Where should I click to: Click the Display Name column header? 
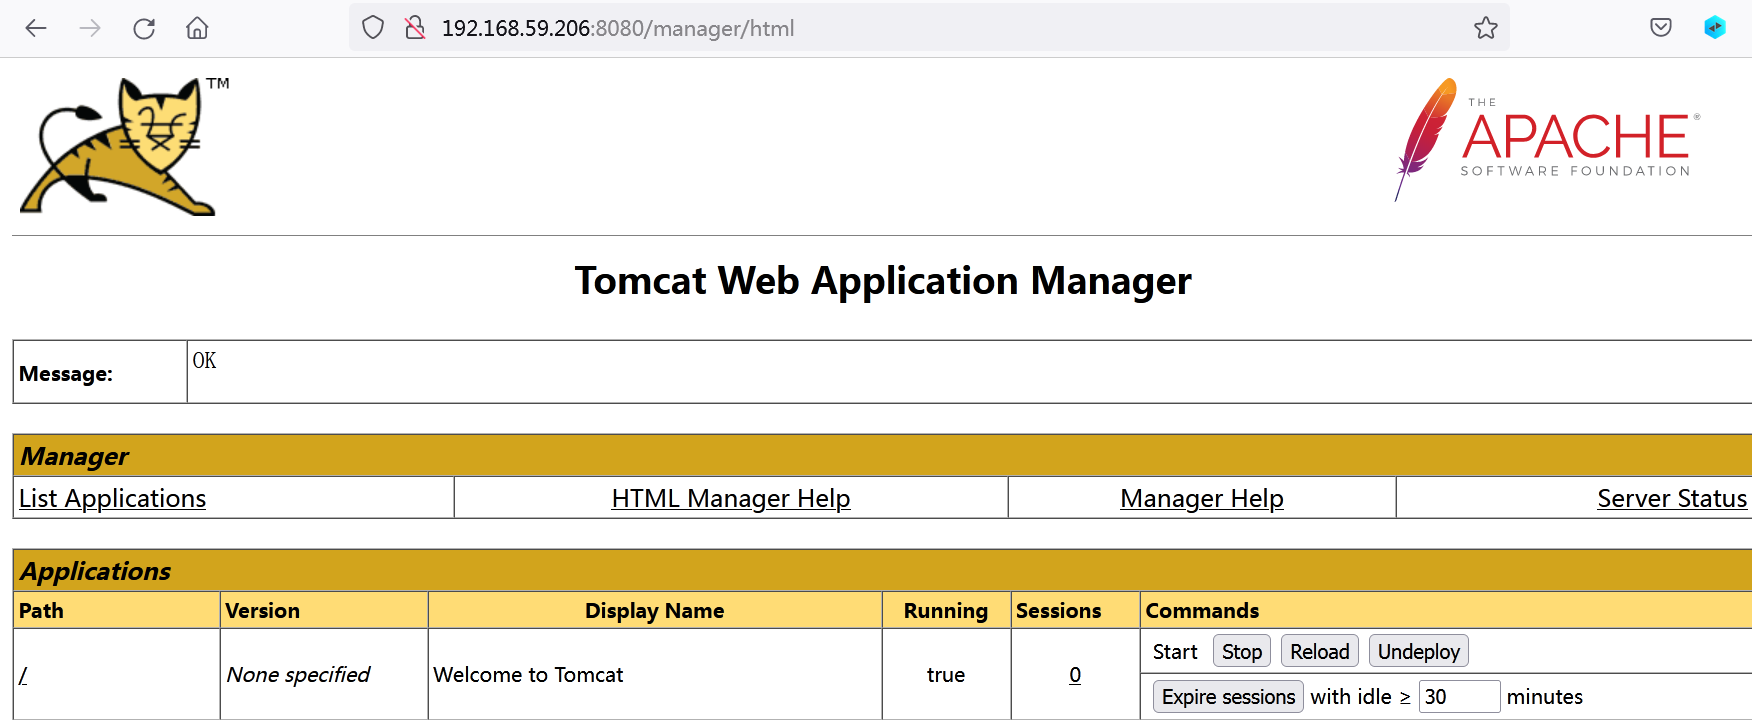click(x=655, y=610)
